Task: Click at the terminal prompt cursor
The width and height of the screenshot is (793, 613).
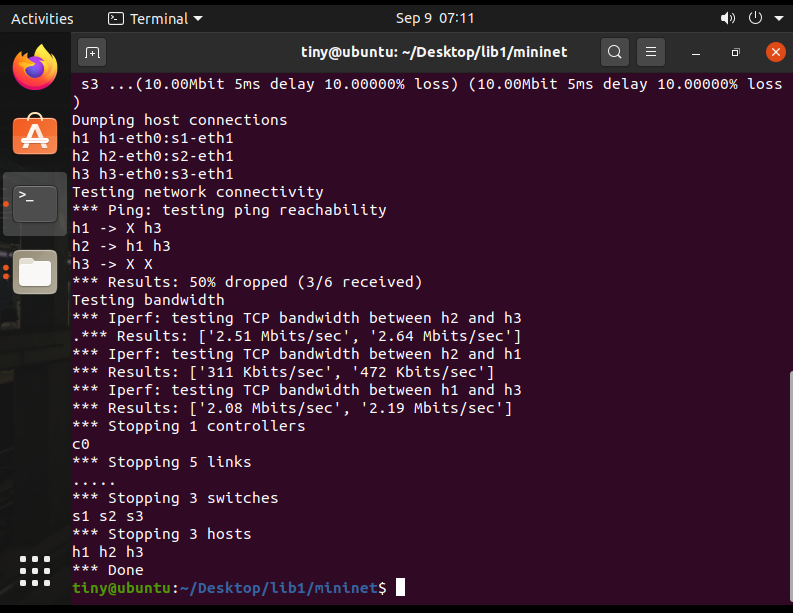Action: (x=400, y=587)
